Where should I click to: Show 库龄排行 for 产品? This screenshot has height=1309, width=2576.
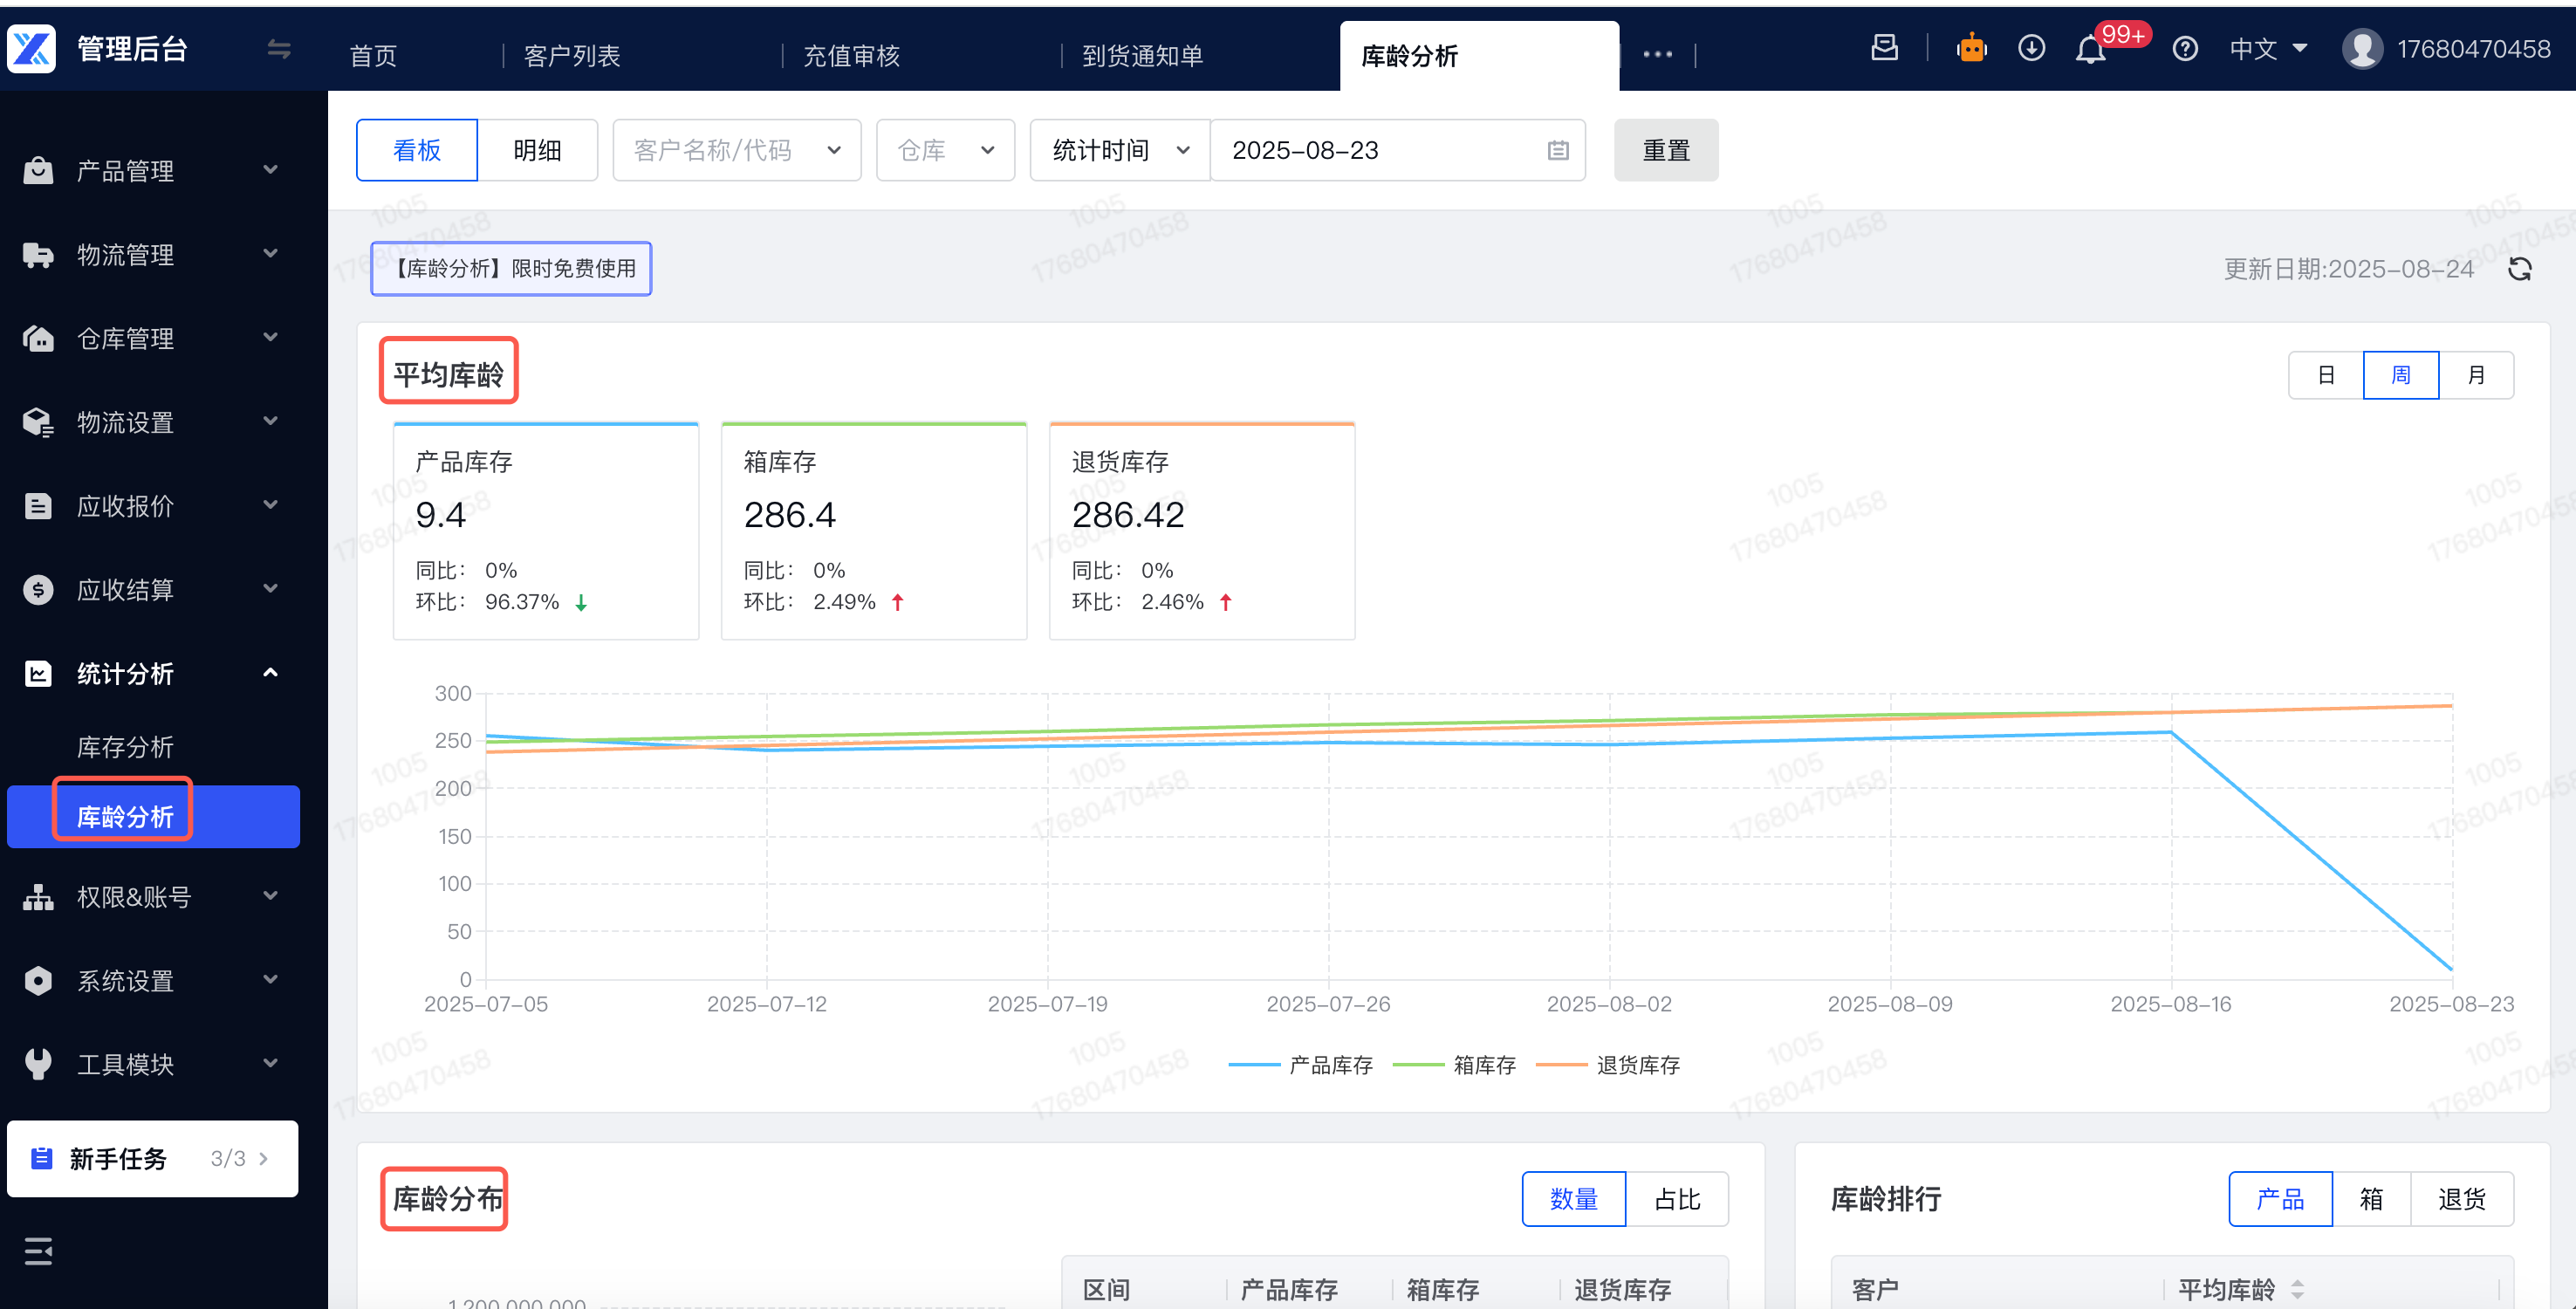pyautogui.click(x=2281, y=1199)
